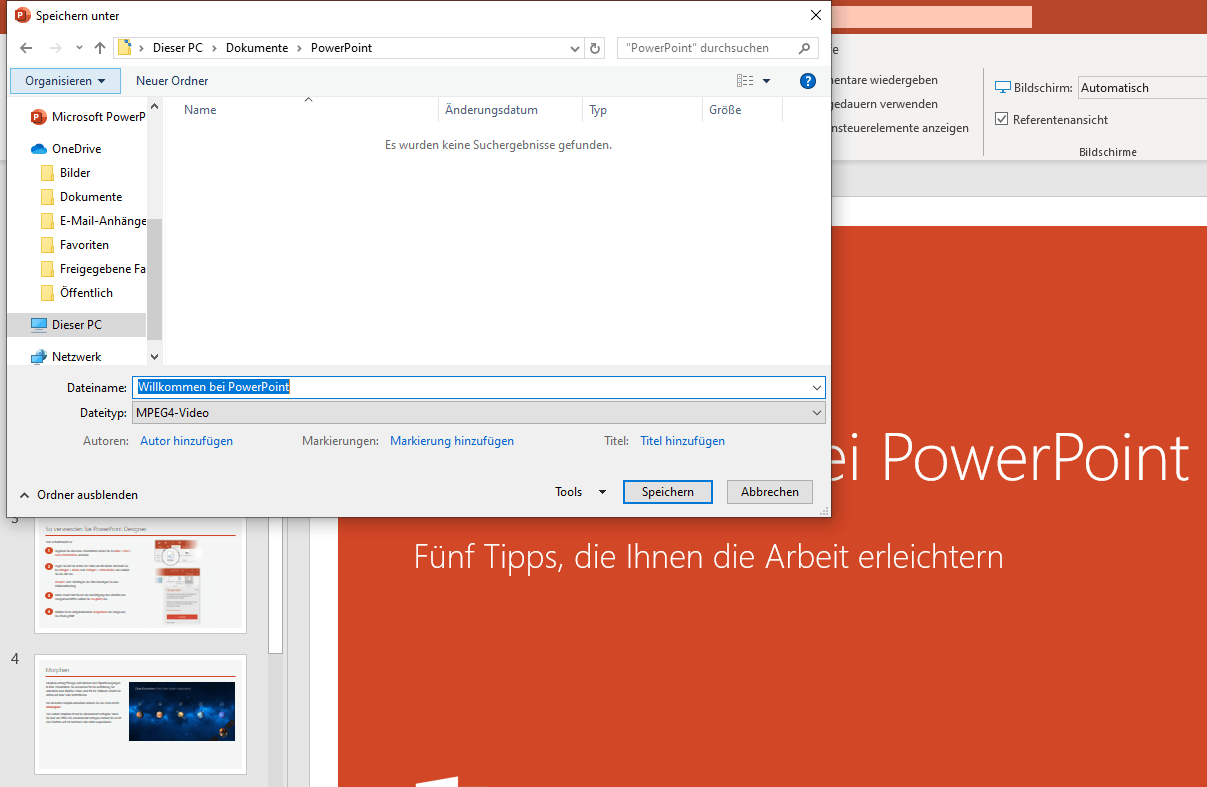
Task: Open recent locations dropdown arrow
Action: click(x=78, y=48)
